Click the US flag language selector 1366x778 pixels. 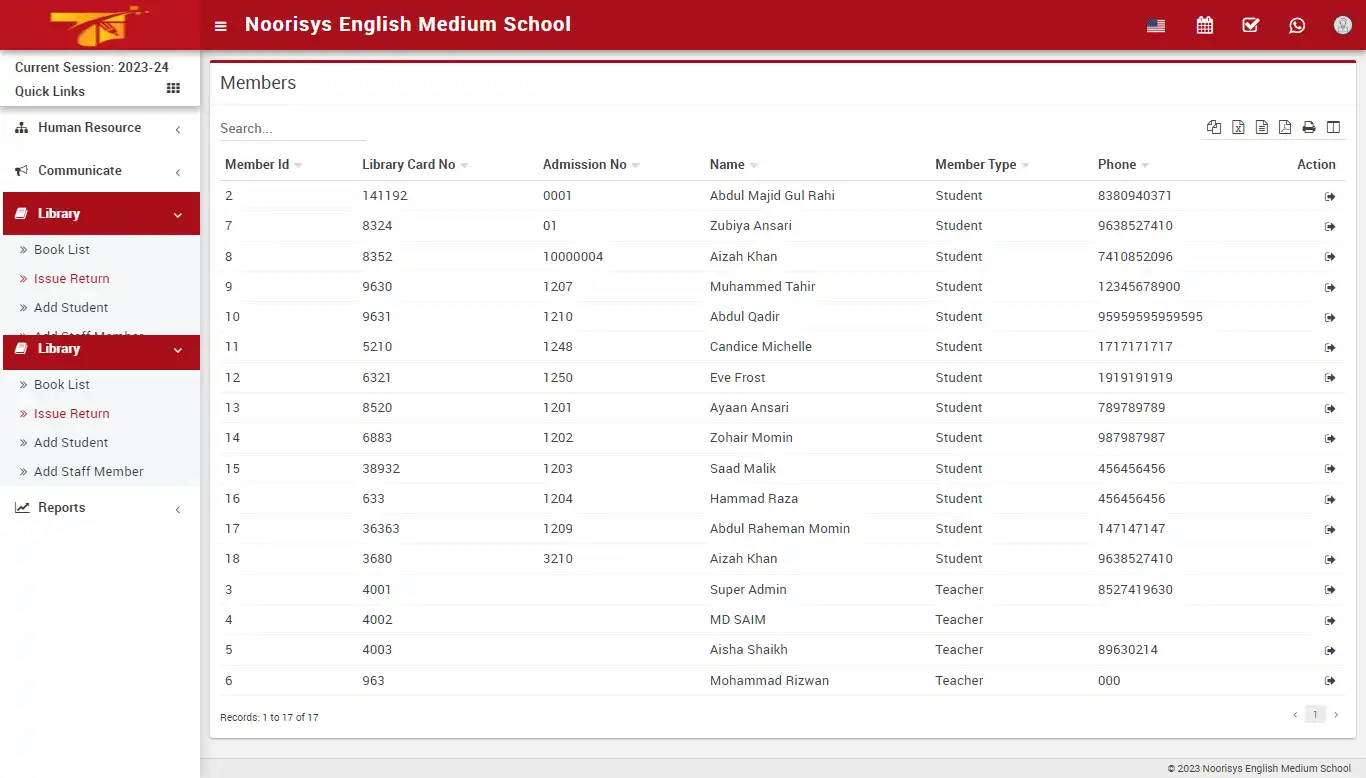pyautogui.click(x=1156, y=25)
